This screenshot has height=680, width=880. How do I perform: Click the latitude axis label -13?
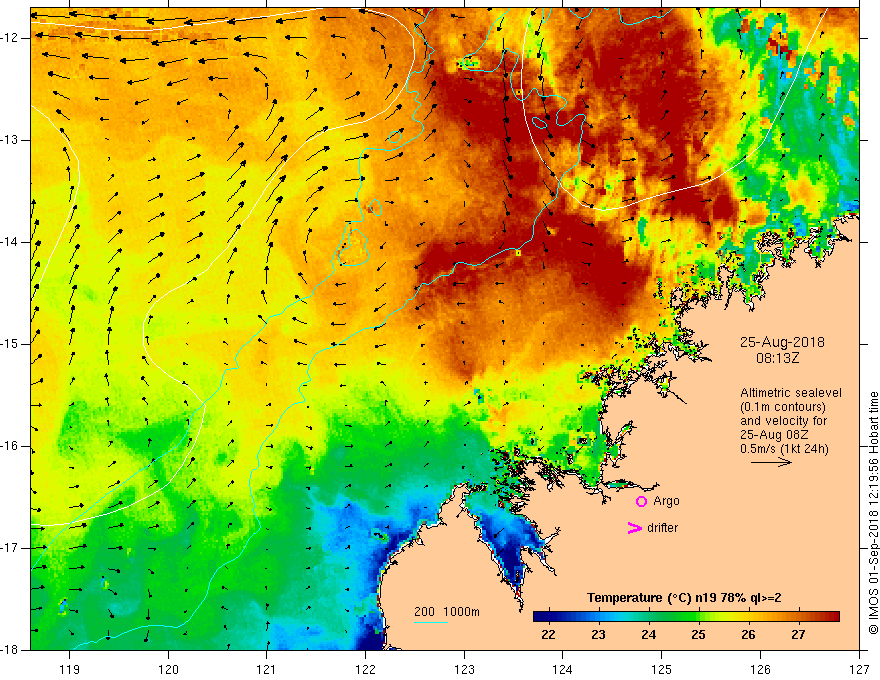(x=10, y=140)
